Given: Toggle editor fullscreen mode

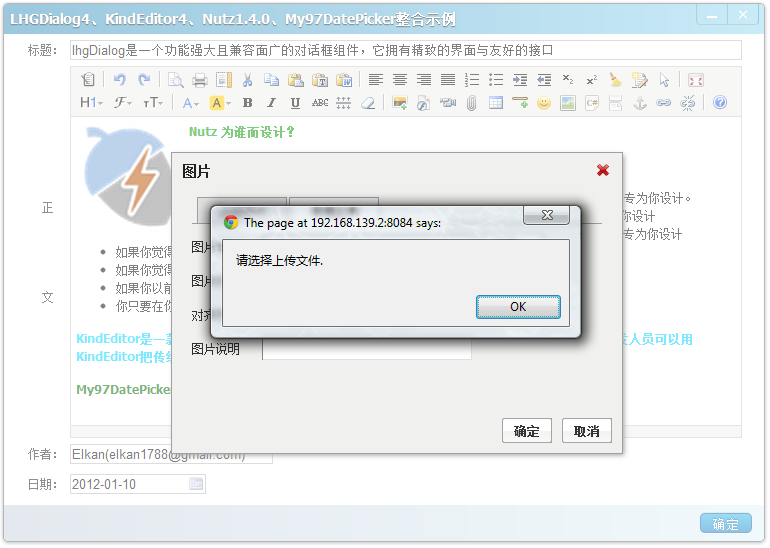Looking at the screenshot, I should pyautogui.click(x=696, y=80).
